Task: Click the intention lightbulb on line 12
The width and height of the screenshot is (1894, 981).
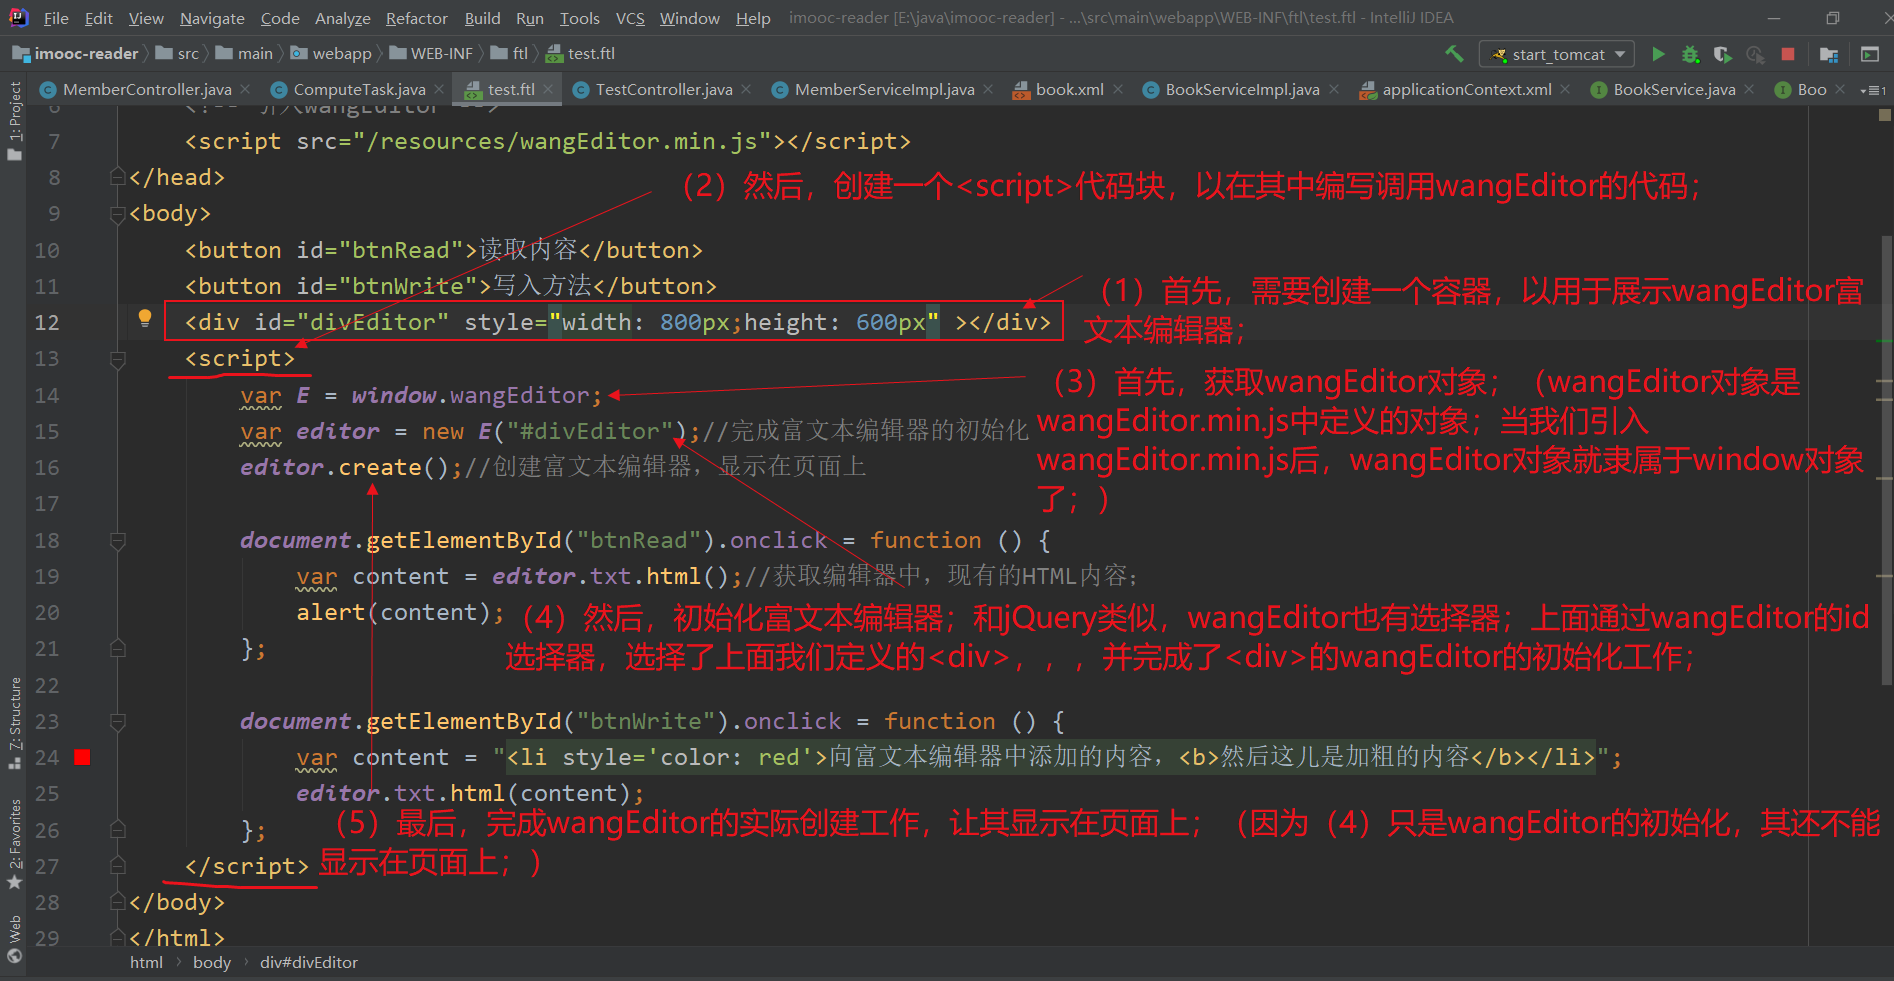Action: (x=145, y=318)
